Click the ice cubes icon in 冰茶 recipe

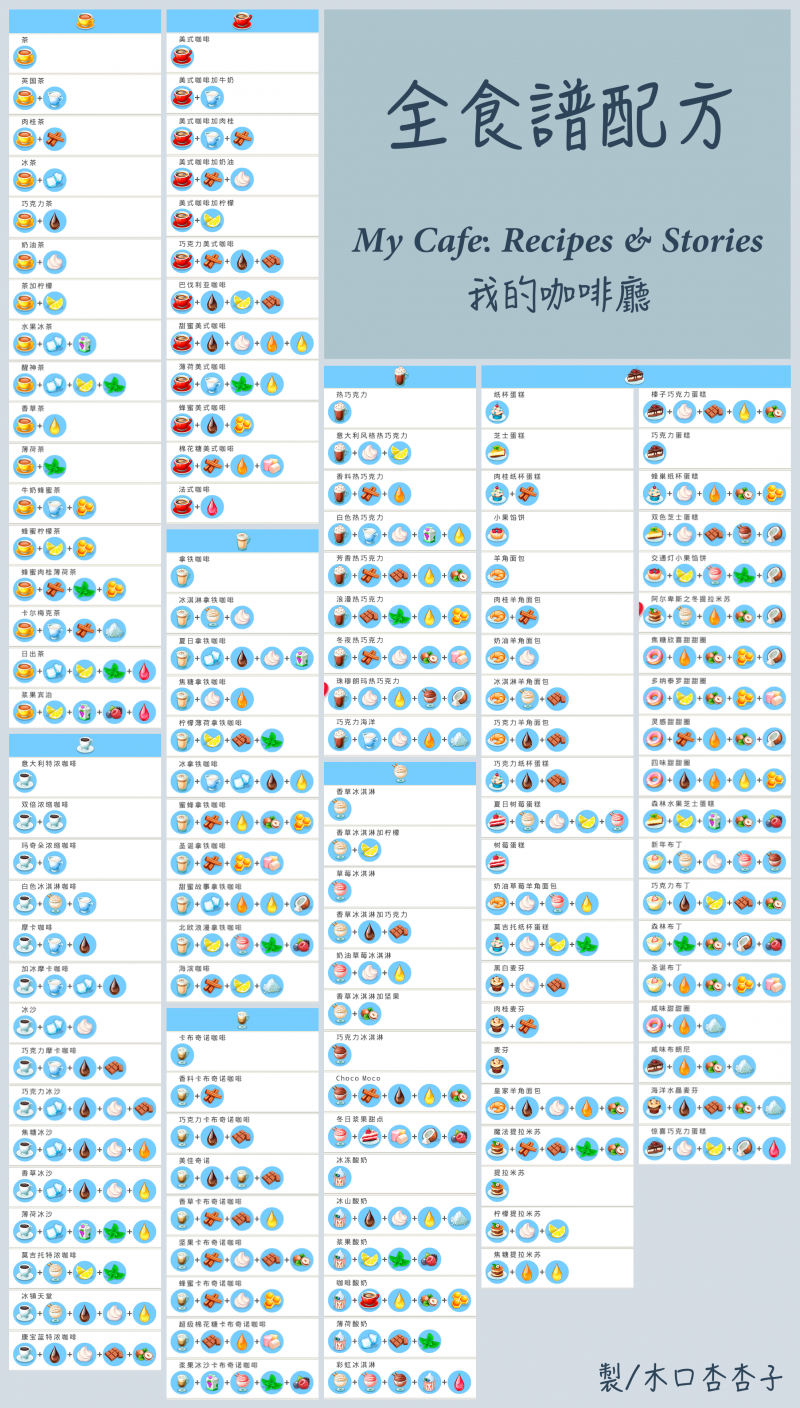(x=54, y=179)
